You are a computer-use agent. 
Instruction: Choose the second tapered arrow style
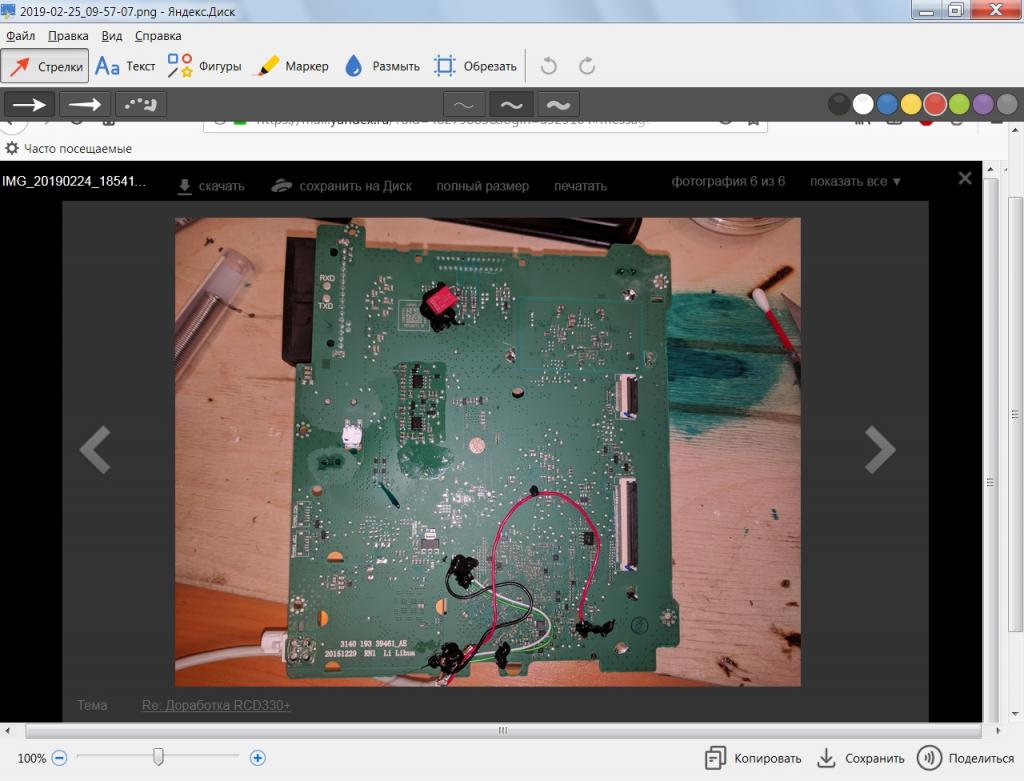point(85,104)
